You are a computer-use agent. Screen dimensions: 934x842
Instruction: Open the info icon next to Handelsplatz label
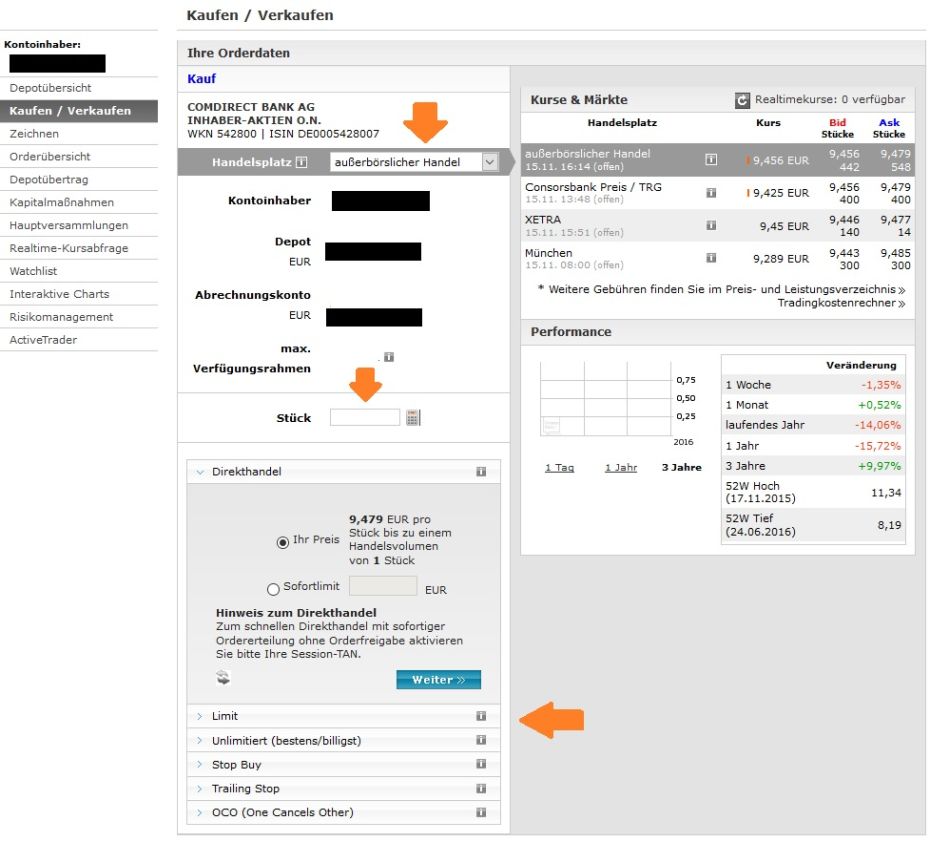tap(301, 162)
